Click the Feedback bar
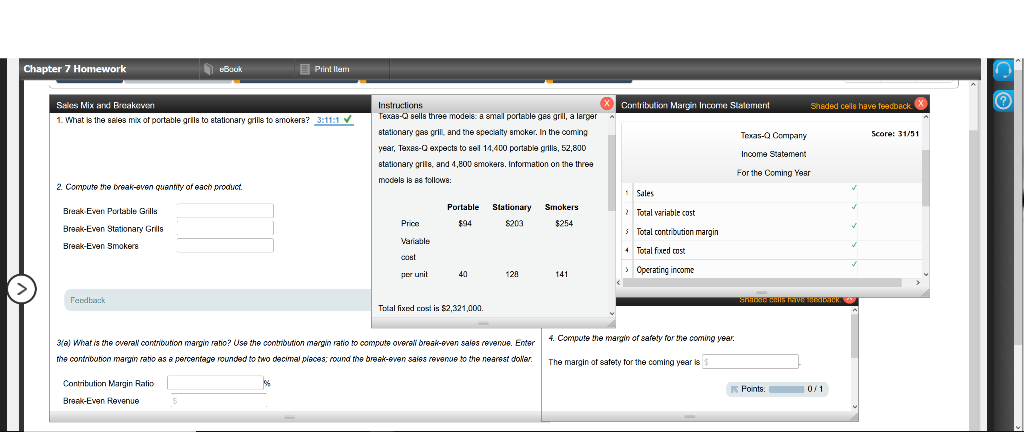This screenshot has width=1024, height=432. [x=217, y=300]
